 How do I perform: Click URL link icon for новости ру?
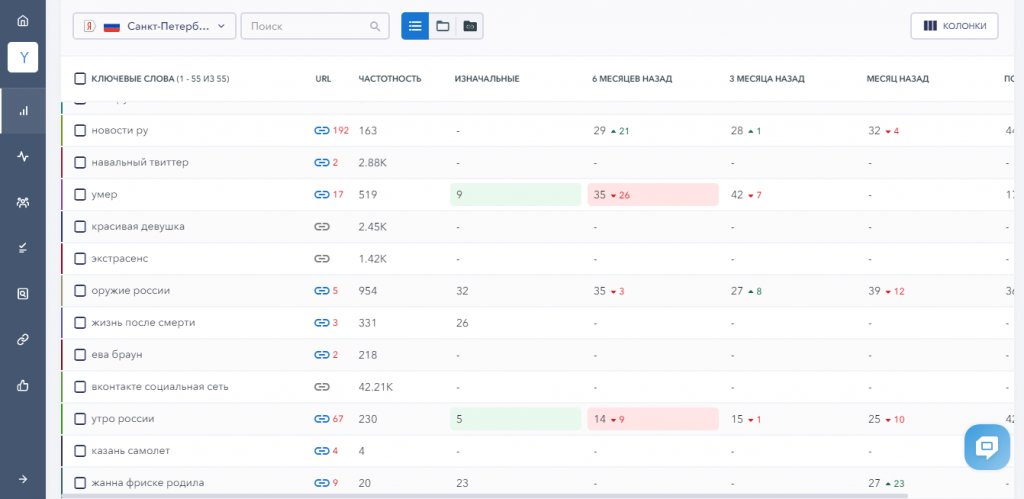point(321,131)
